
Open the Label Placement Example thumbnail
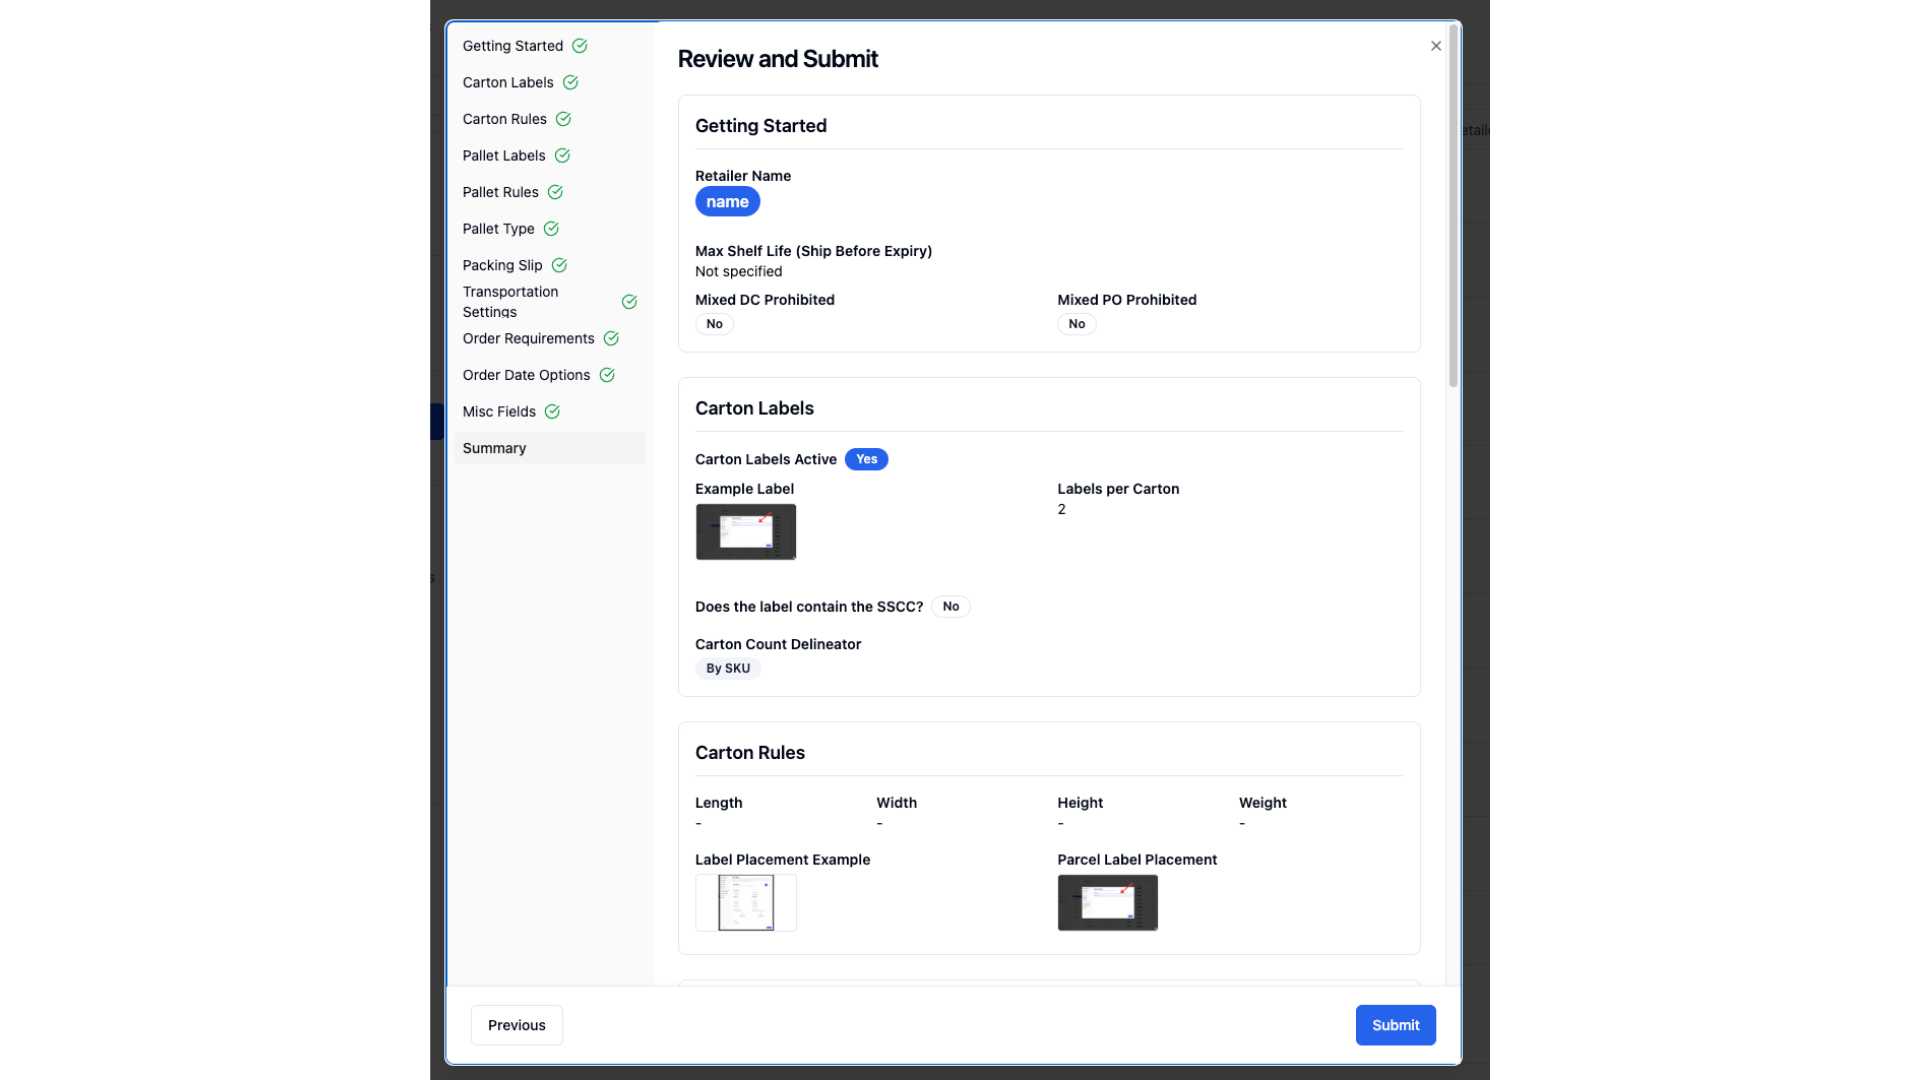(746, 903)
